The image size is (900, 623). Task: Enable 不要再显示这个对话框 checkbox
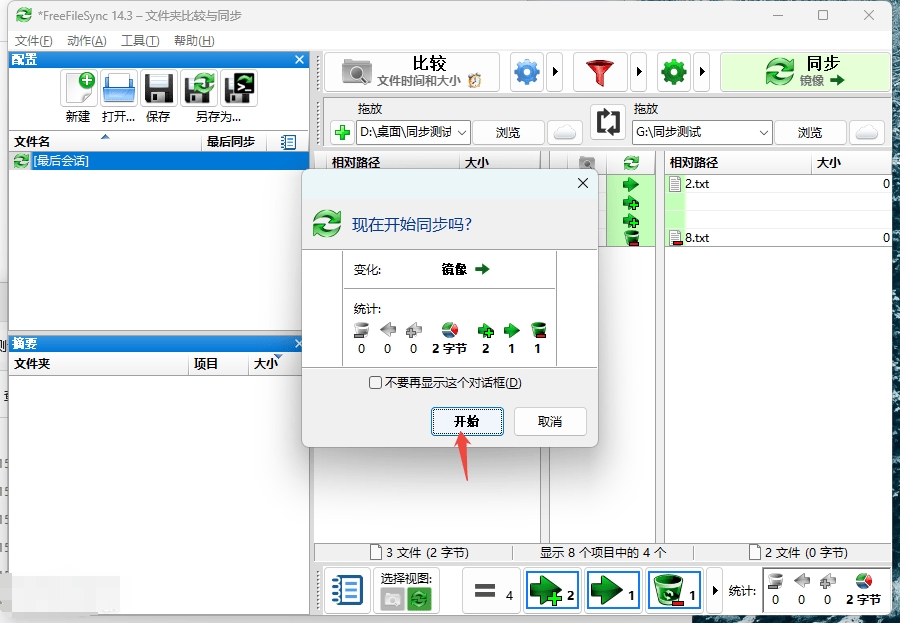click(x=375, y=382)
